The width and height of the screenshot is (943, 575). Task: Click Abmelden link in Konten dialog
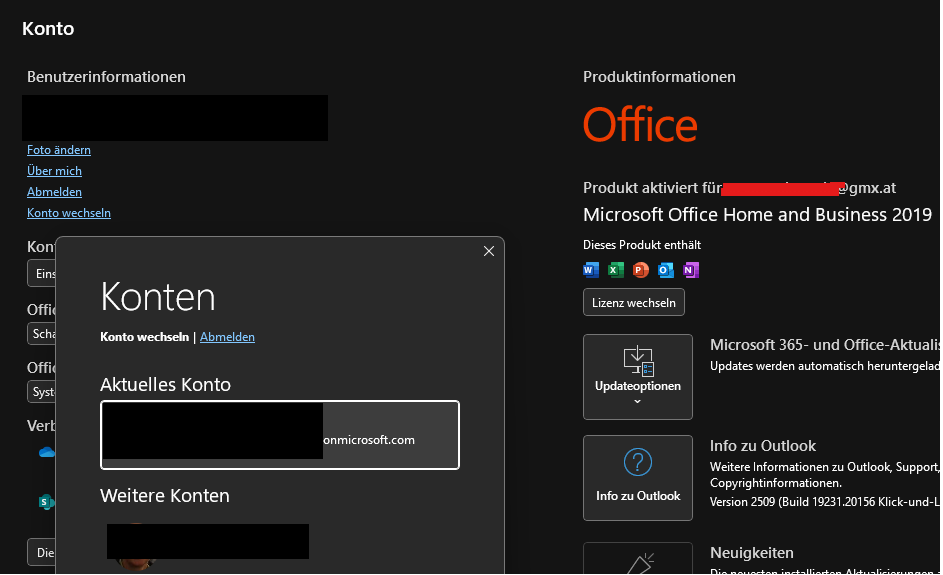(x=227, y=337)
